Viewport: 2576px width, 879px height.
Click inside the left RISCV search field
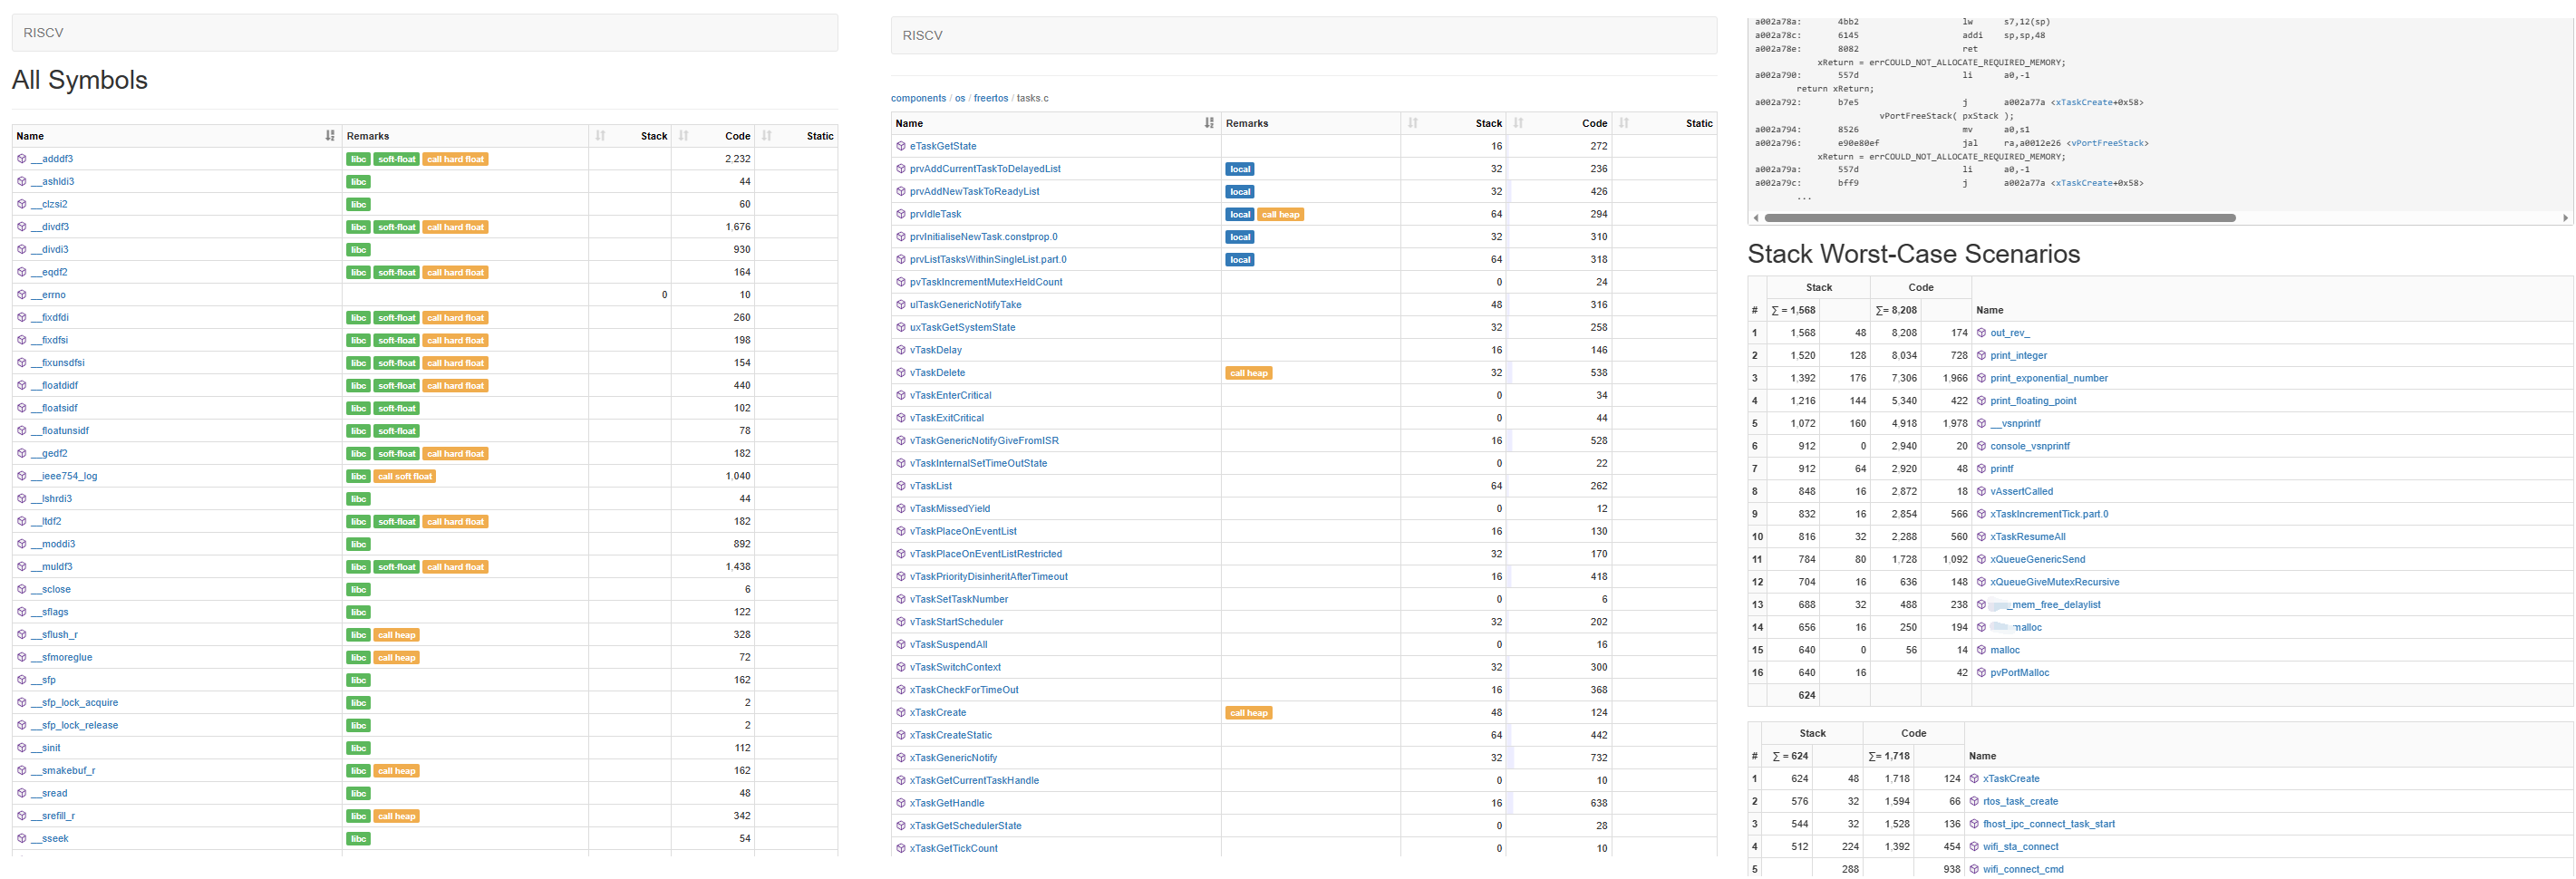[x=424, y=32]
